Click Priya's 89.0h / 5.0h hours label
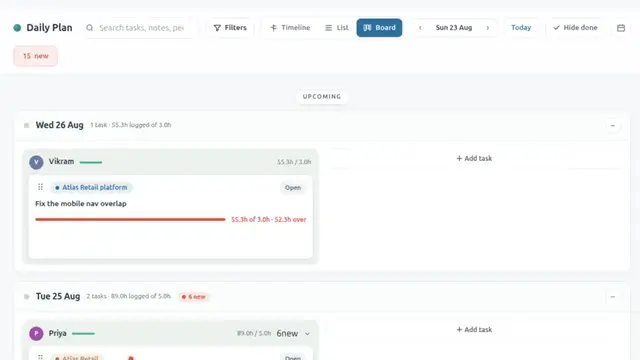The width and height of the screenshot is (640, 360). coord(254,333)
